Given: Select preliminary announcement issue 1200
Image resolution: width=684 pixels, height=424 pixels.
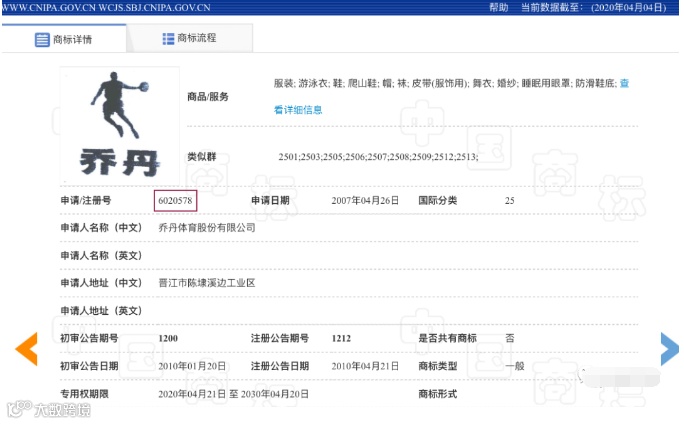Looking at the screenshot, I should (168, 339).
